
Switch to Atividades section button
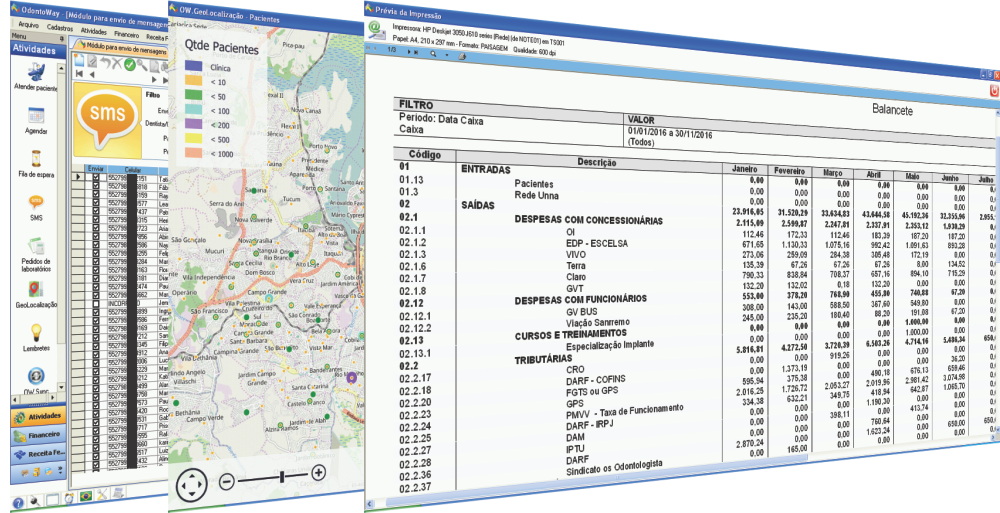point(38,416)
